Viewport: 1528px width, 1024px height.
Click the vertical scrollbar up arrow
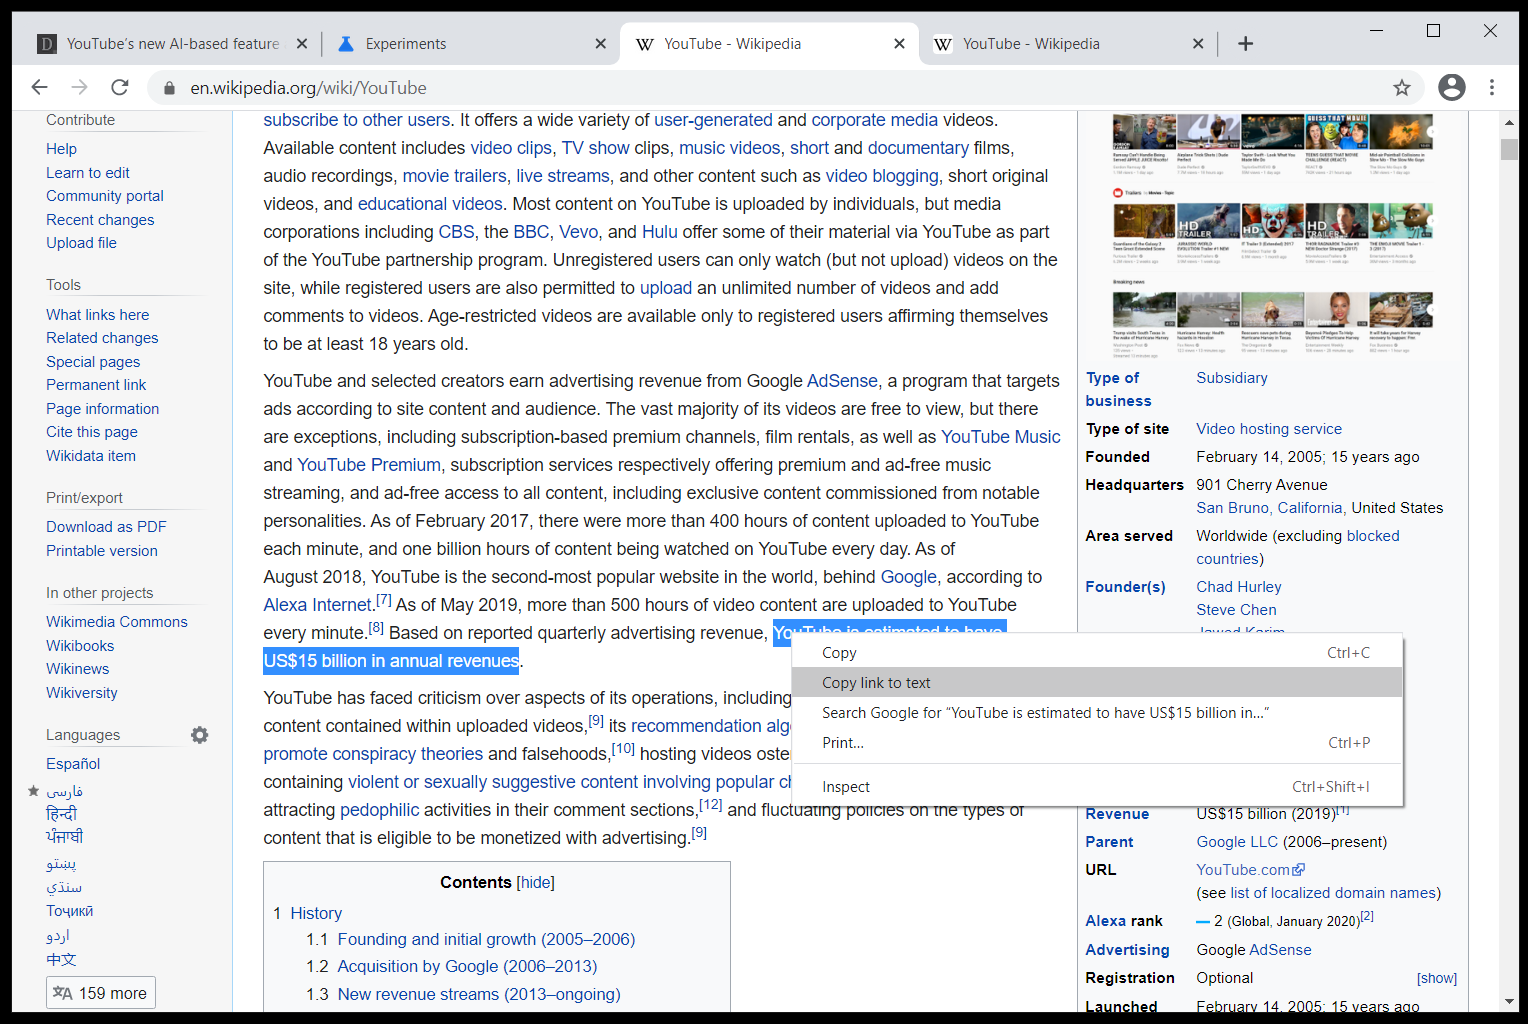click(1509, 123)
